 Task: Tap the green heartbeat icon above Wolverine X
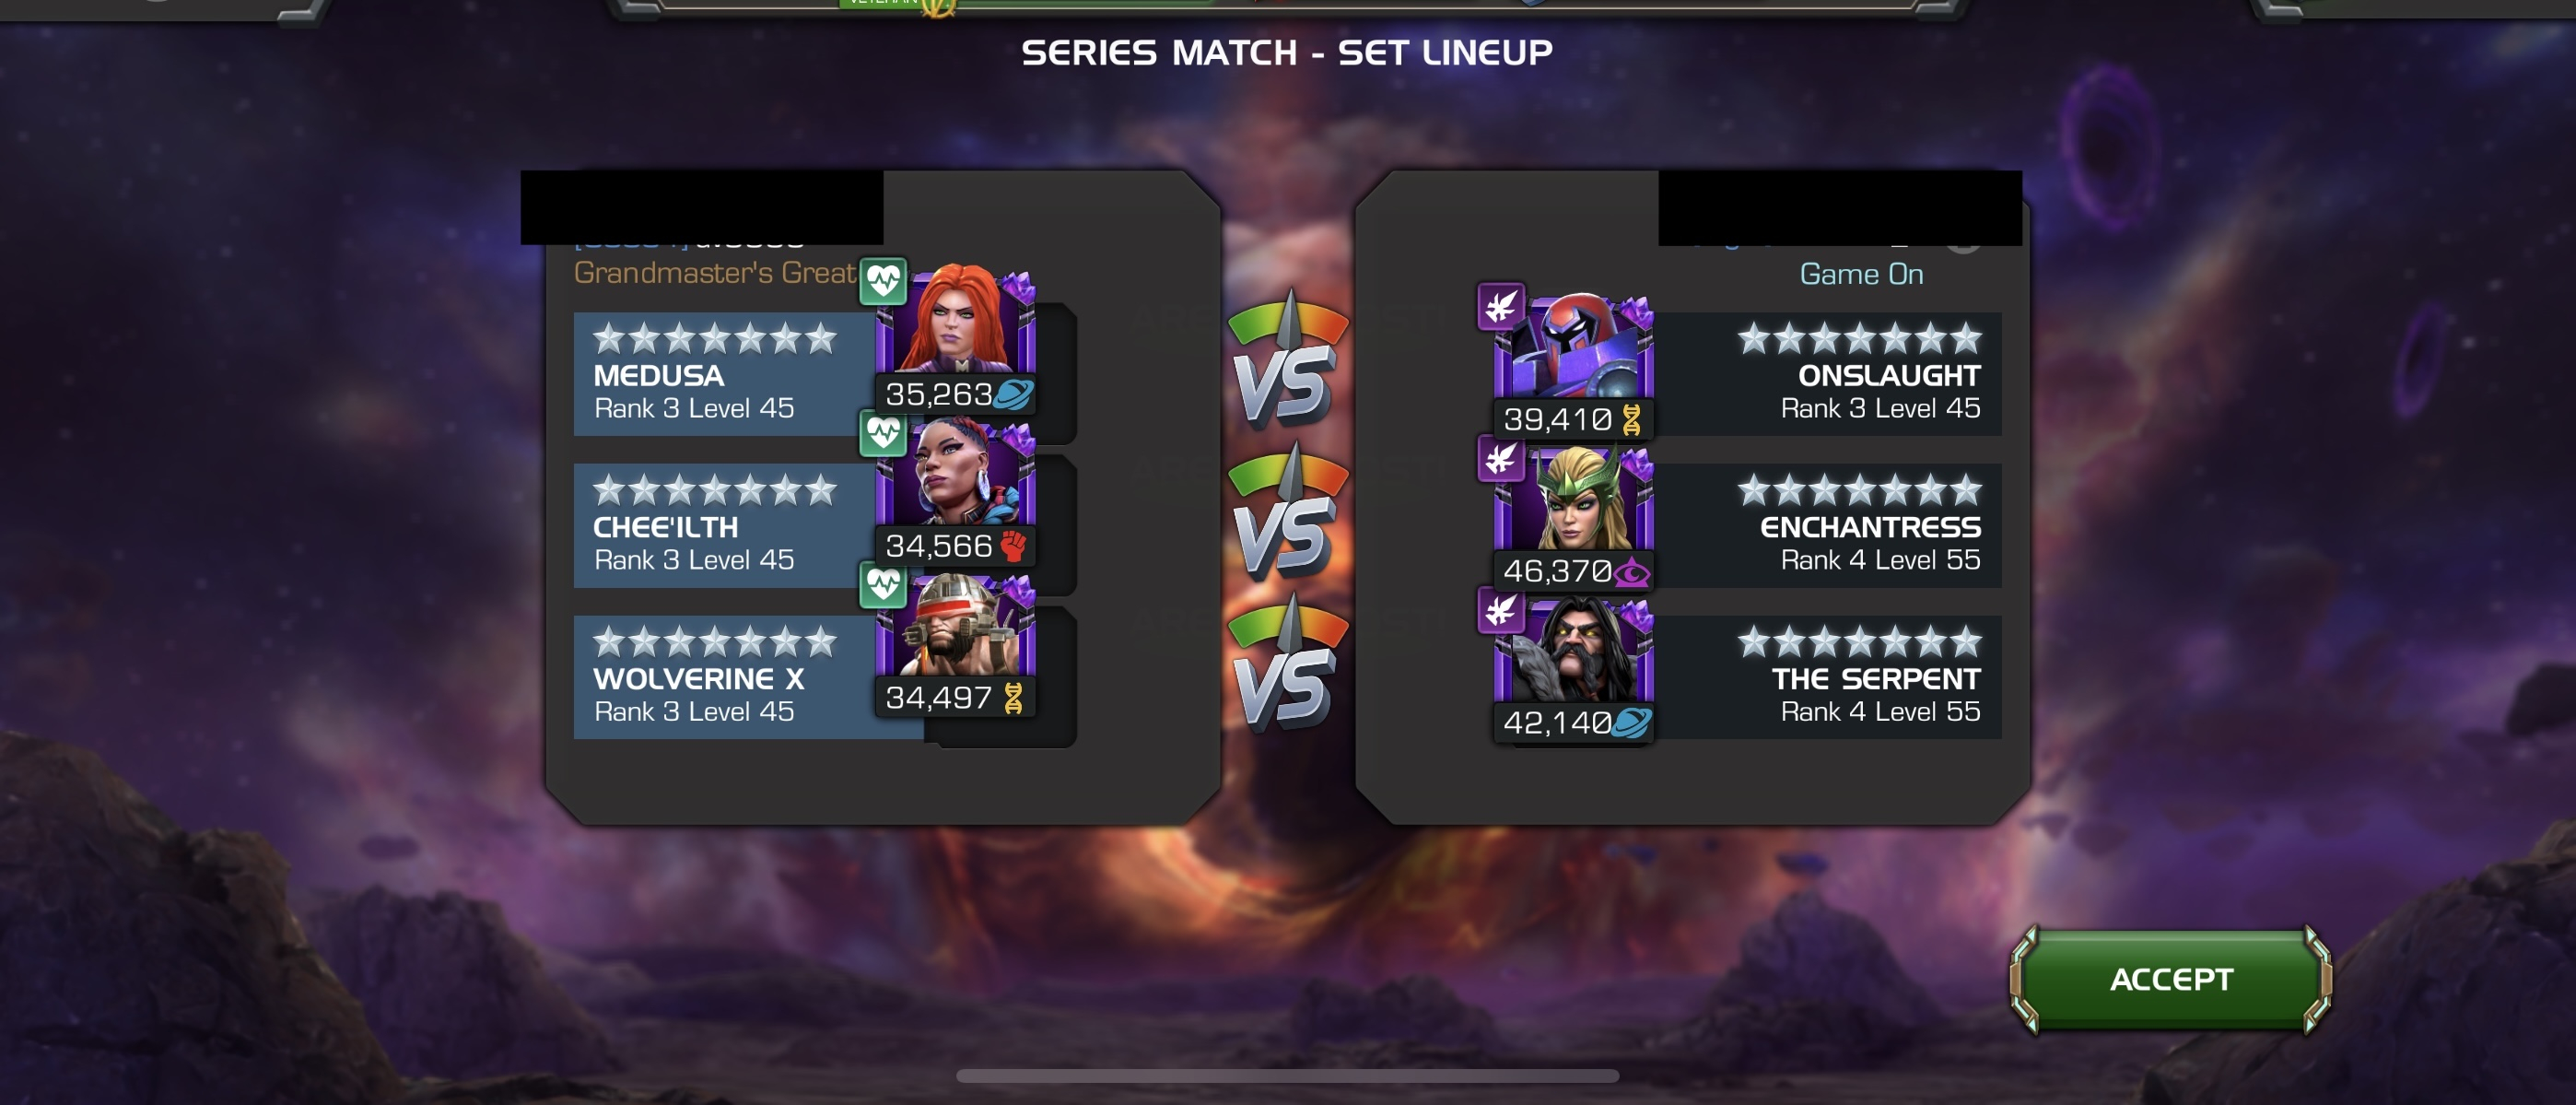883,585
